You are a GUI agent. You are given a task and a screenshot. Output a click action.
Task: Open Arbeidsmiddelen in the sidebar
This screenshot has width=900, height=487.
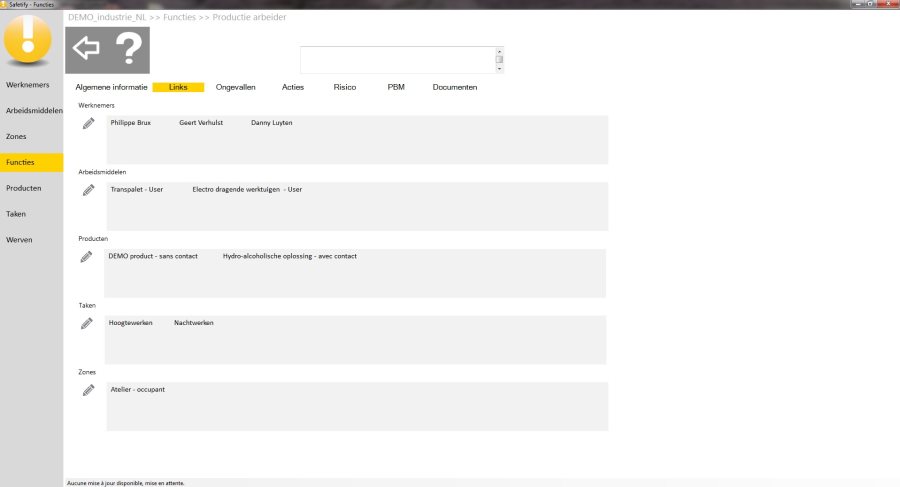point(34,111)
